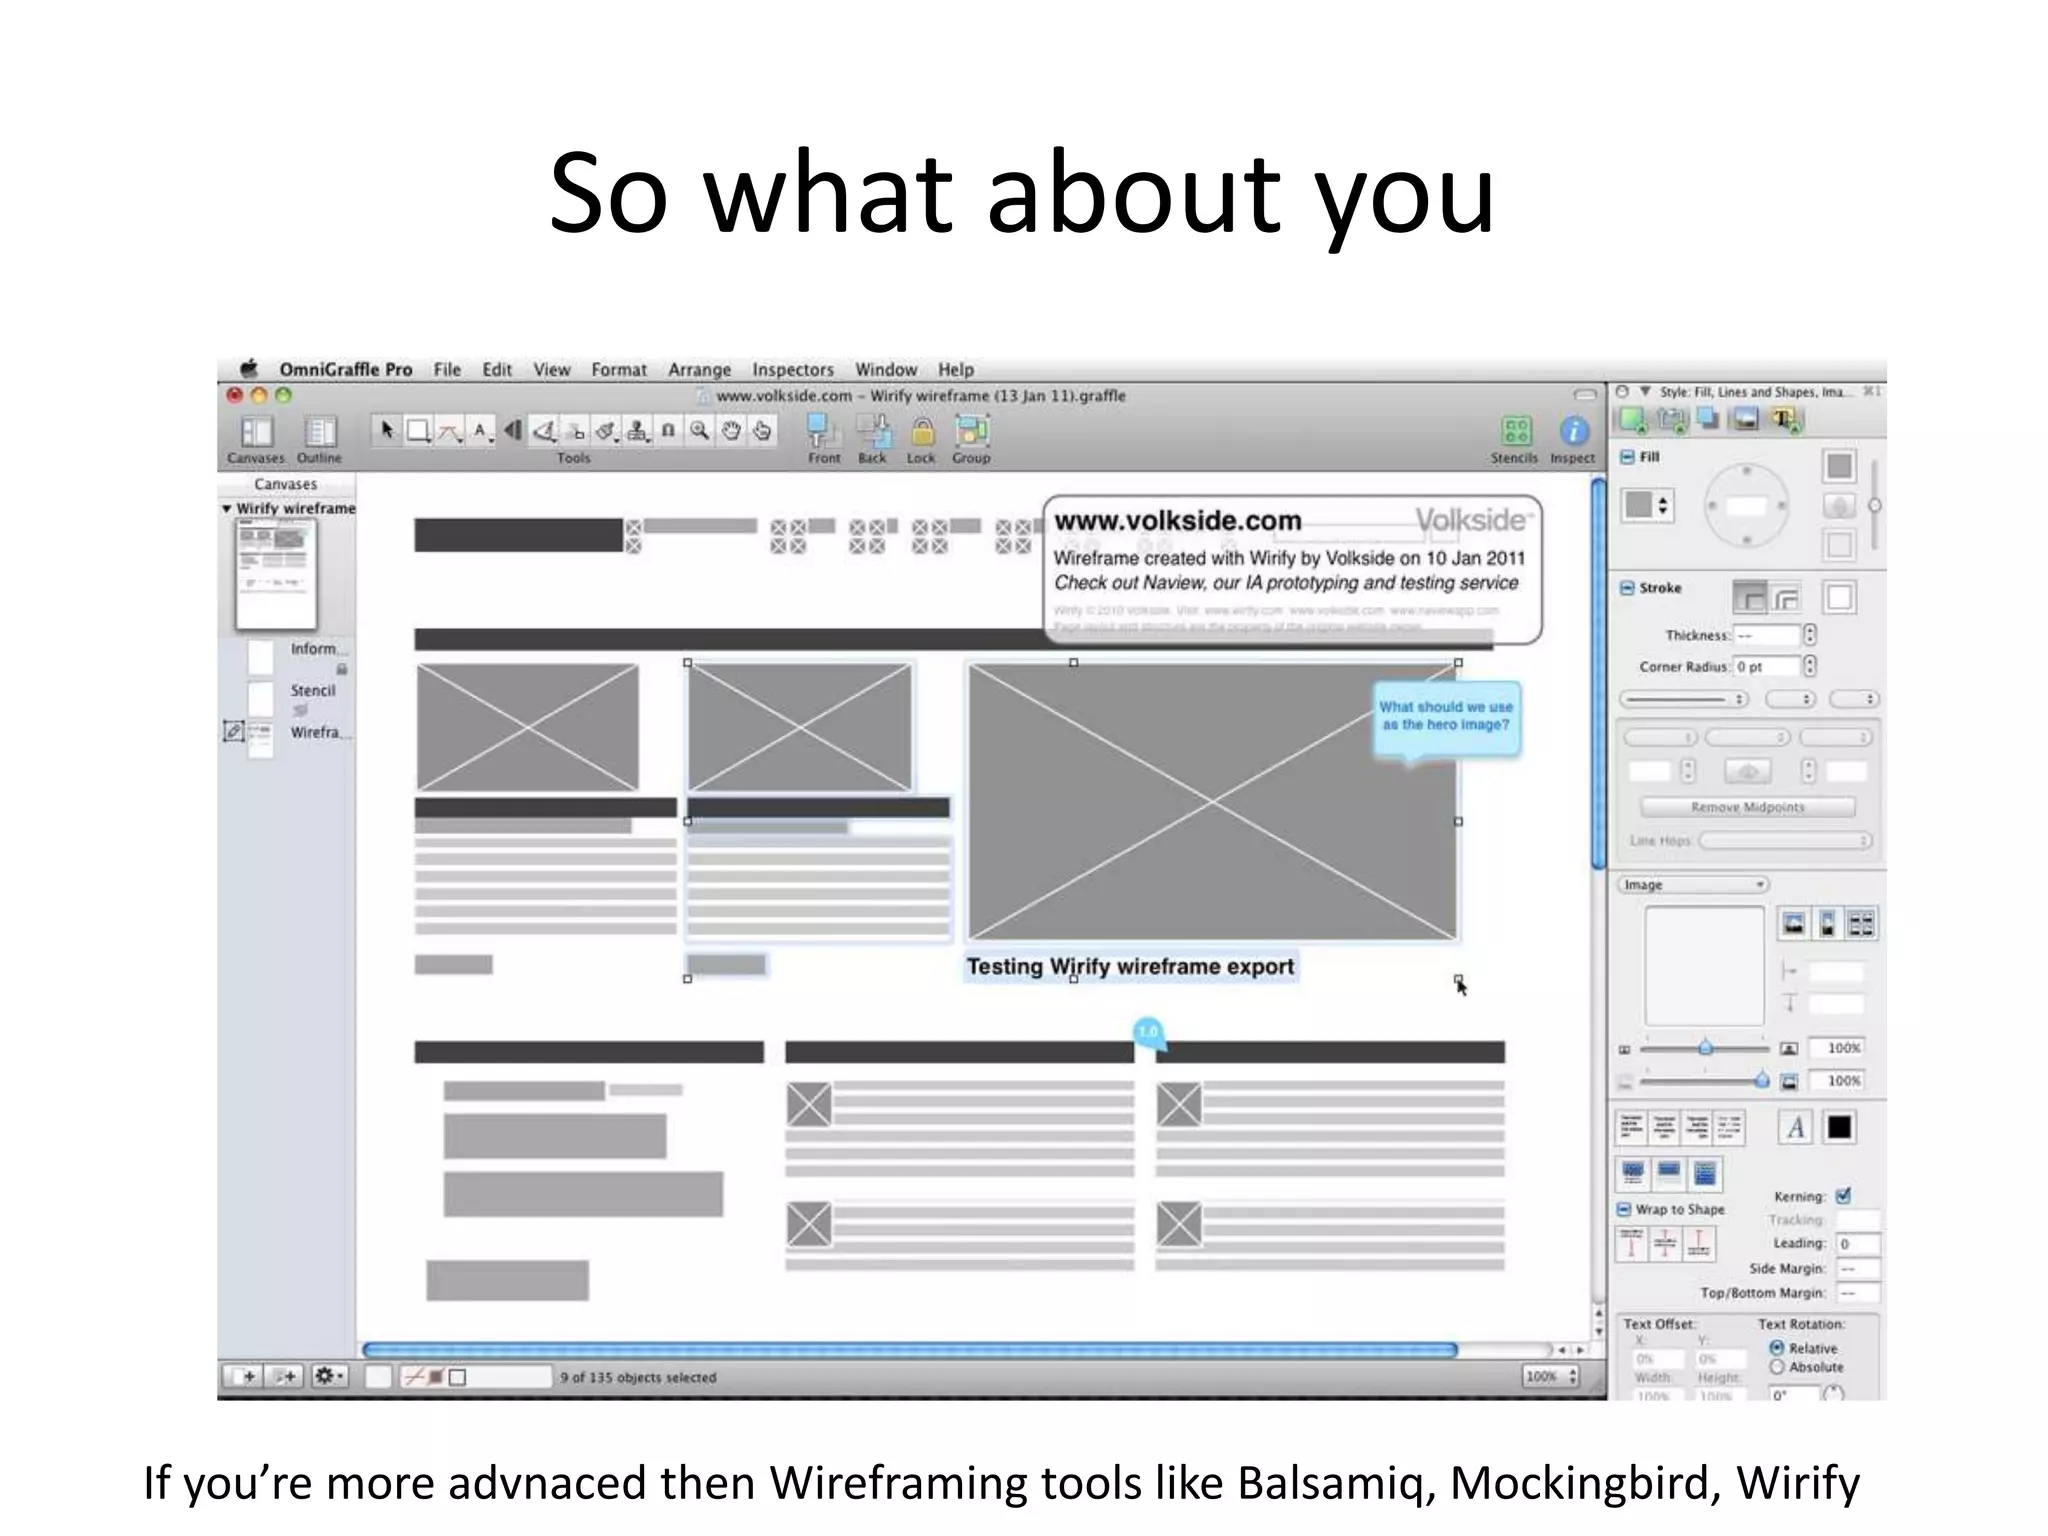This screenshot has height=1536, width=2048.
Task: Open the OmniGraffle Pro application menu
Action: pos(346,370)
